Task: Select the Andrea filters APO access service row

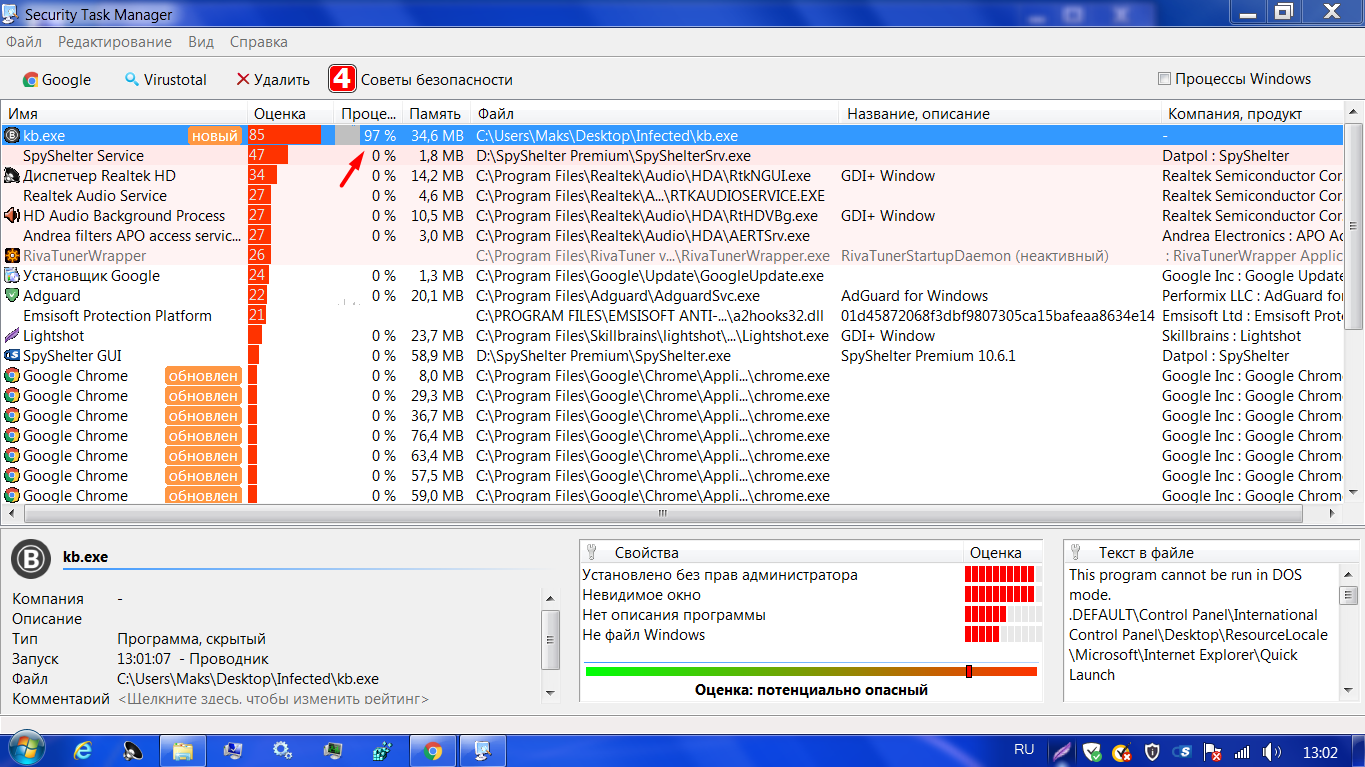Action: click(672, 236)
